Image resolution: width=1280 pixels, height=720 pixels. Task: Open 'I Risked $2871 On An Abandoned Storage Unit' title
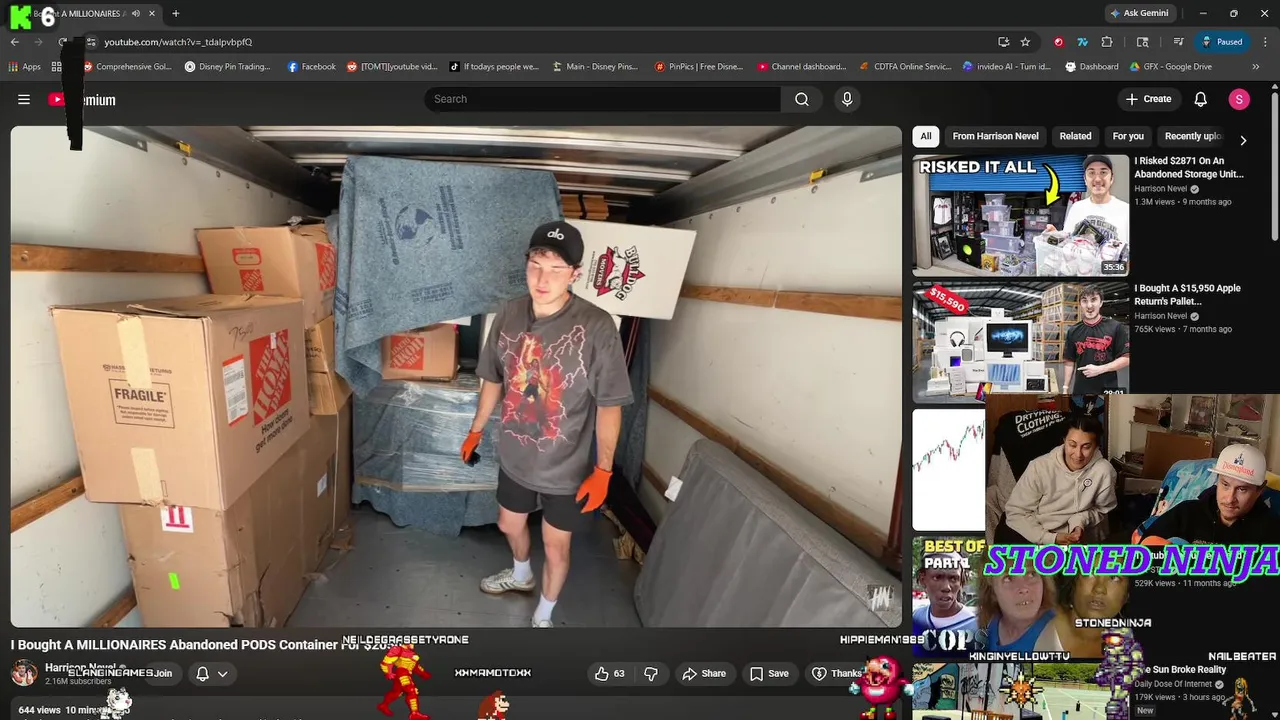[1189, 167]
